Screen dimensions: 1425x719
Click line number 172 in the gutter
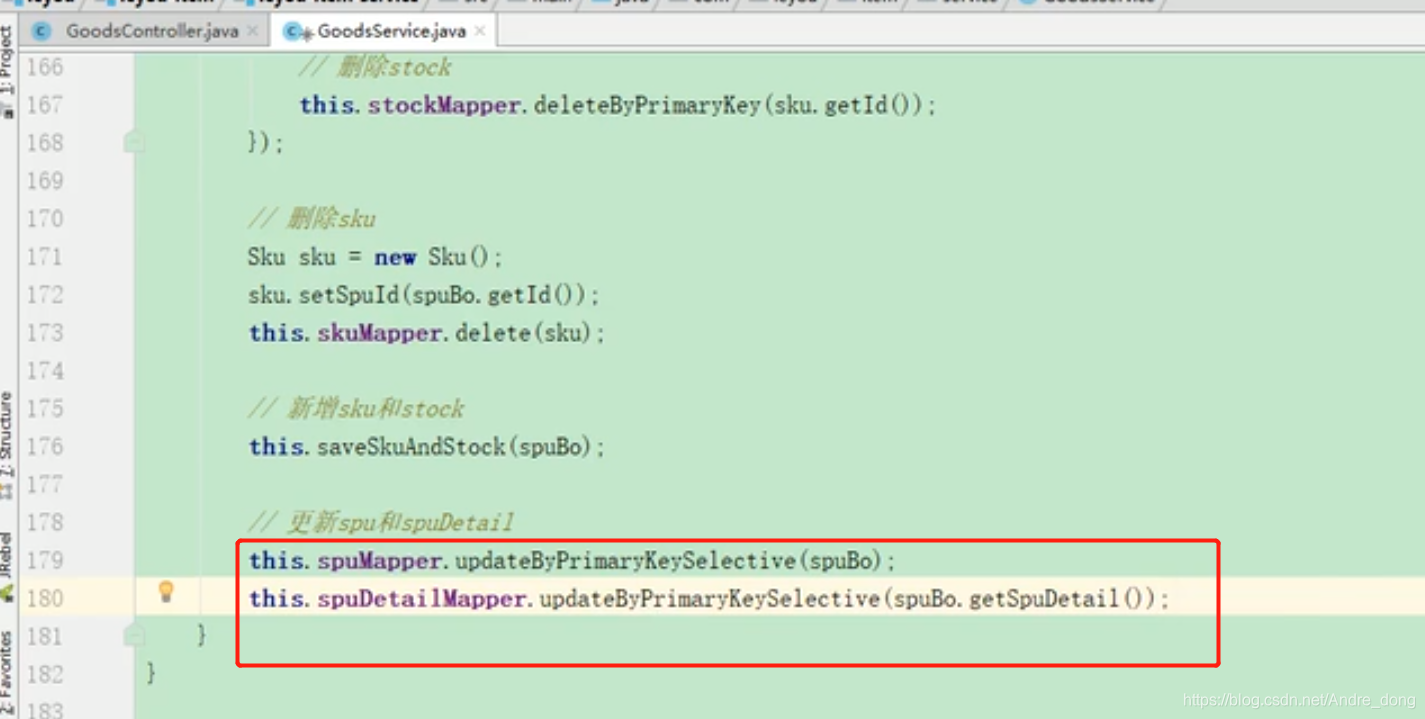[44, 295]
